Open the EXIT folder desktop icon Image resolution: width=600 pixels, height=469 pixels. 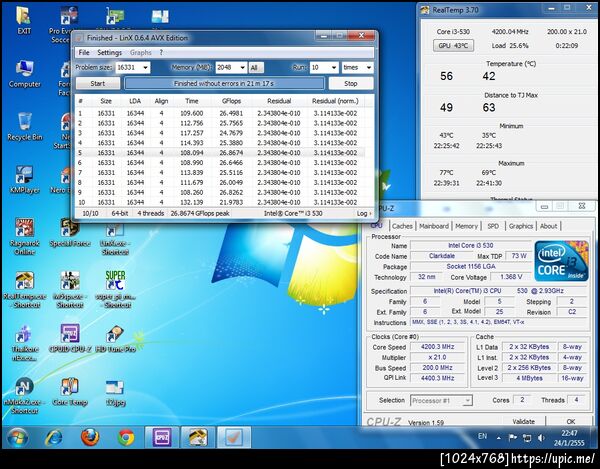tap(24, 20)
